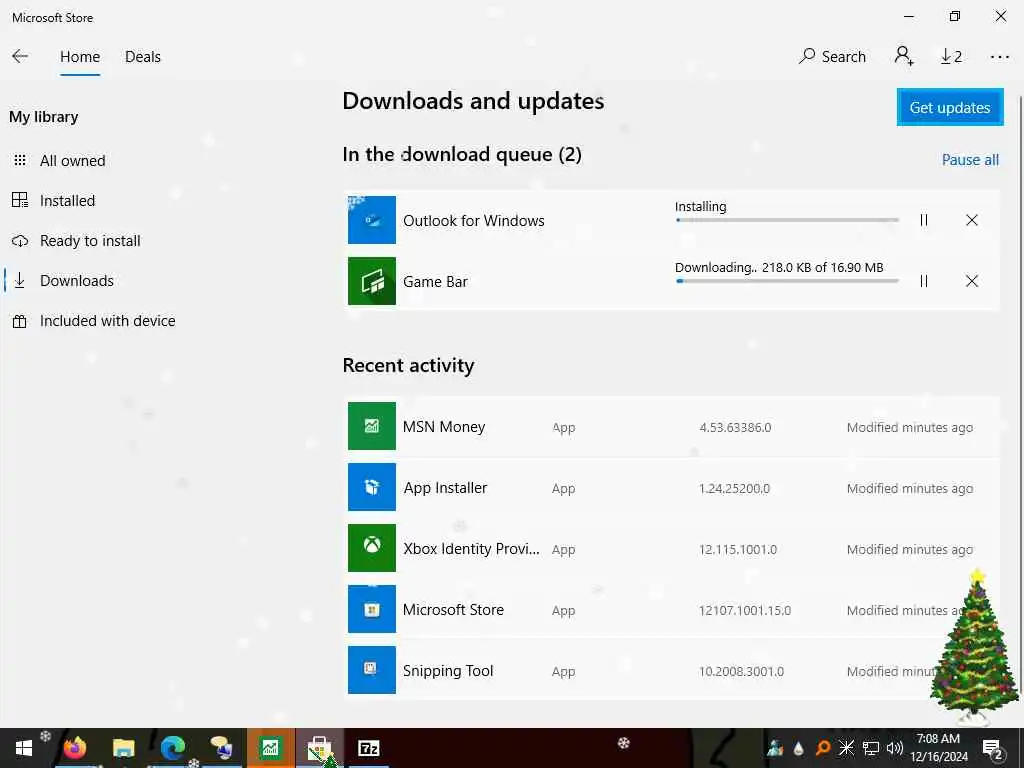Click the Outlook for Windows name
1024x768 pixels.
tap(473, 221)
